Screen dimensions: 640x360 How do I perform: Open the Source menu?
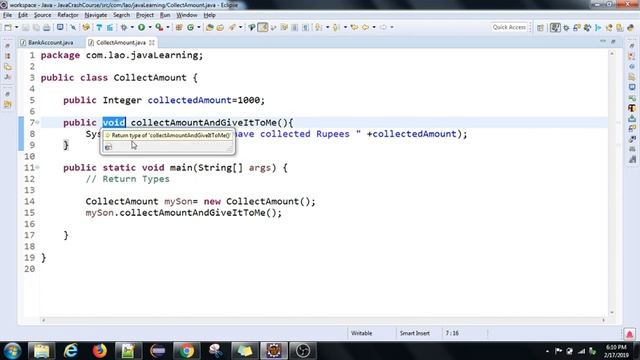pos(42,15)
